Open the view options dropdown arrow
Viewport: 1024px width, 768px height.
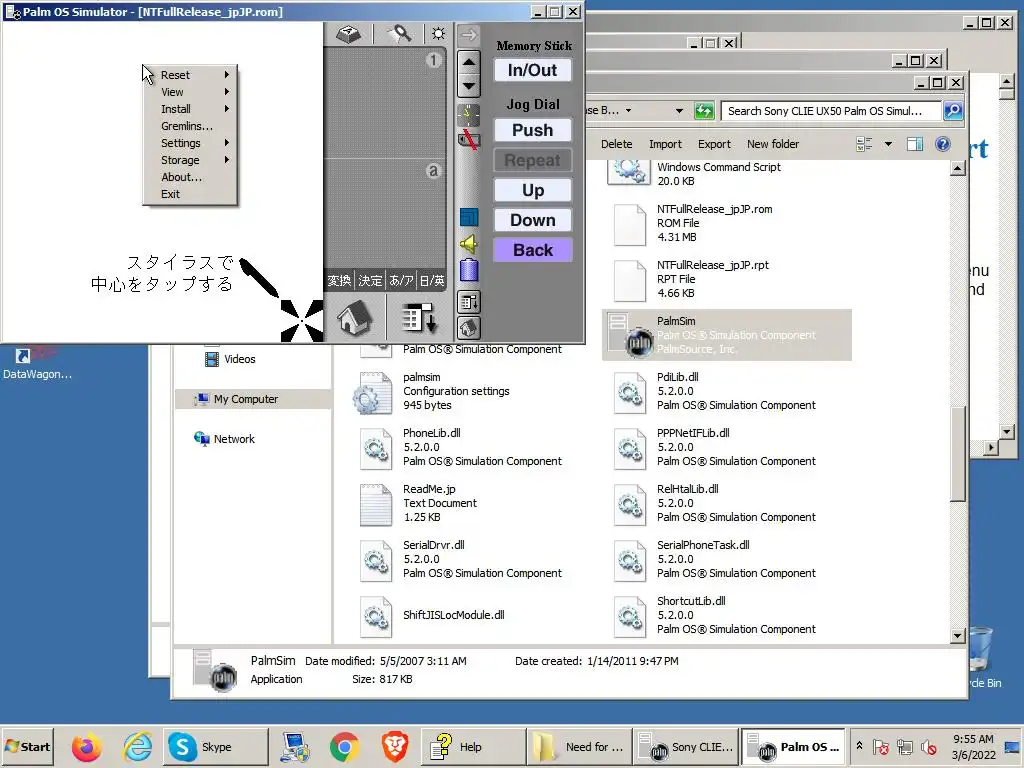pyautogui.click(x=888, y=144)
